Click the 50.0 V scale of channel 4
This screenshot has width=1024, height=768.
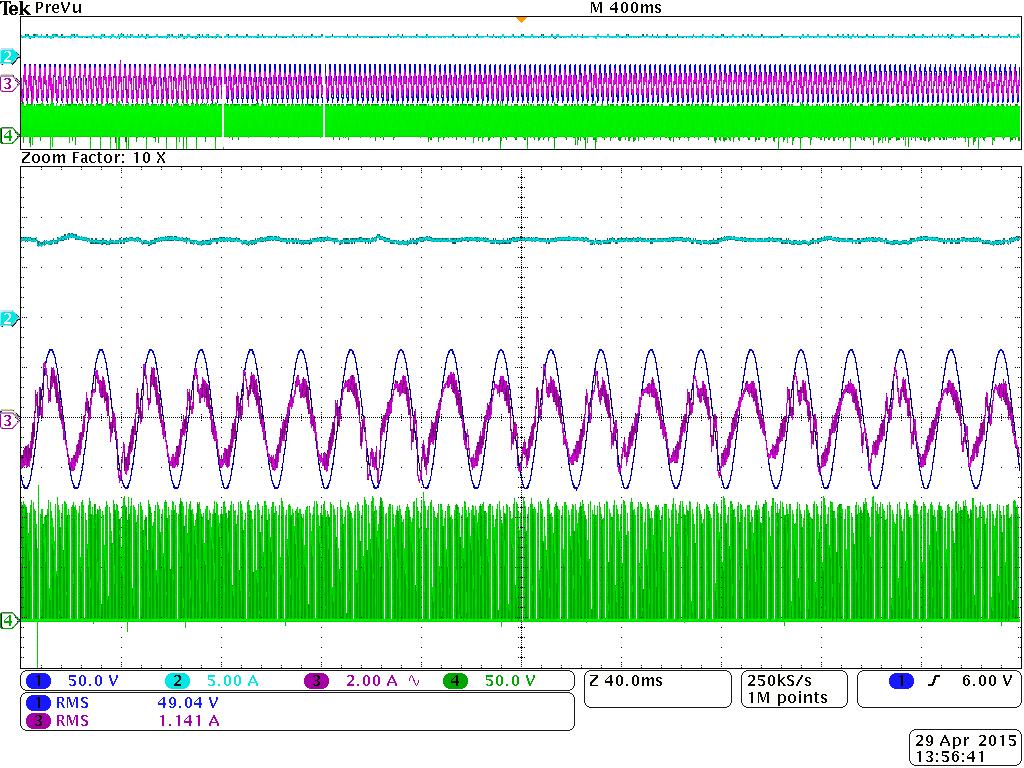pyautogui.click(x=510, y=681)
